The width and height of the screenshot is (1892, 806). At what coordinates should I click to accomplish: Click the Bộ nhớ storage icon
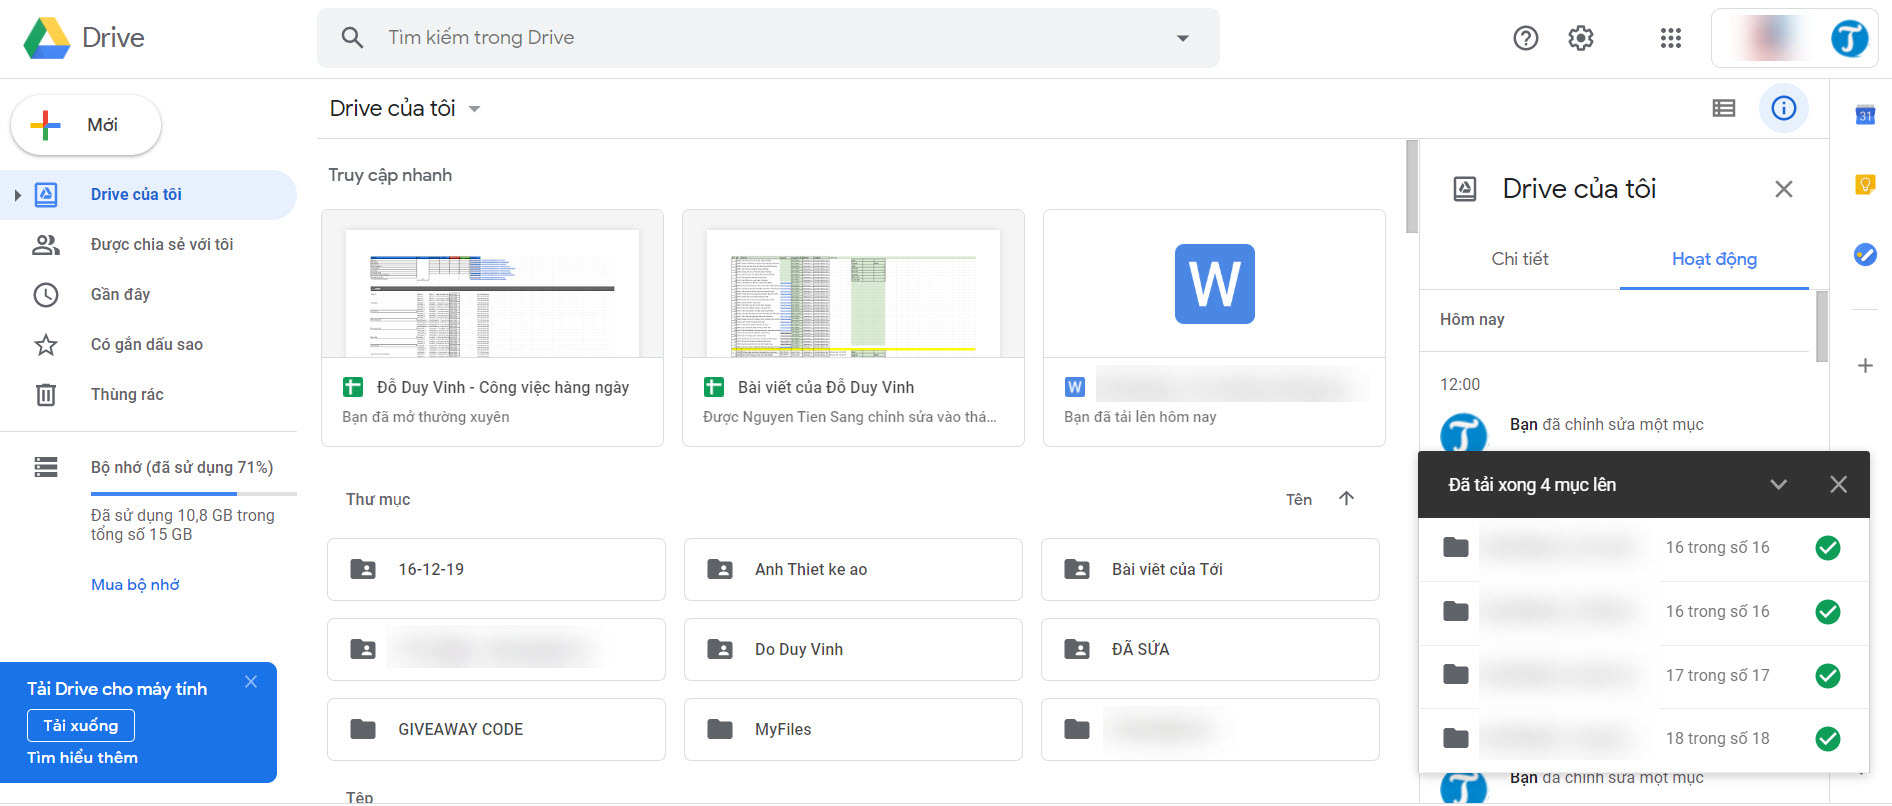[x=46, y=467]
